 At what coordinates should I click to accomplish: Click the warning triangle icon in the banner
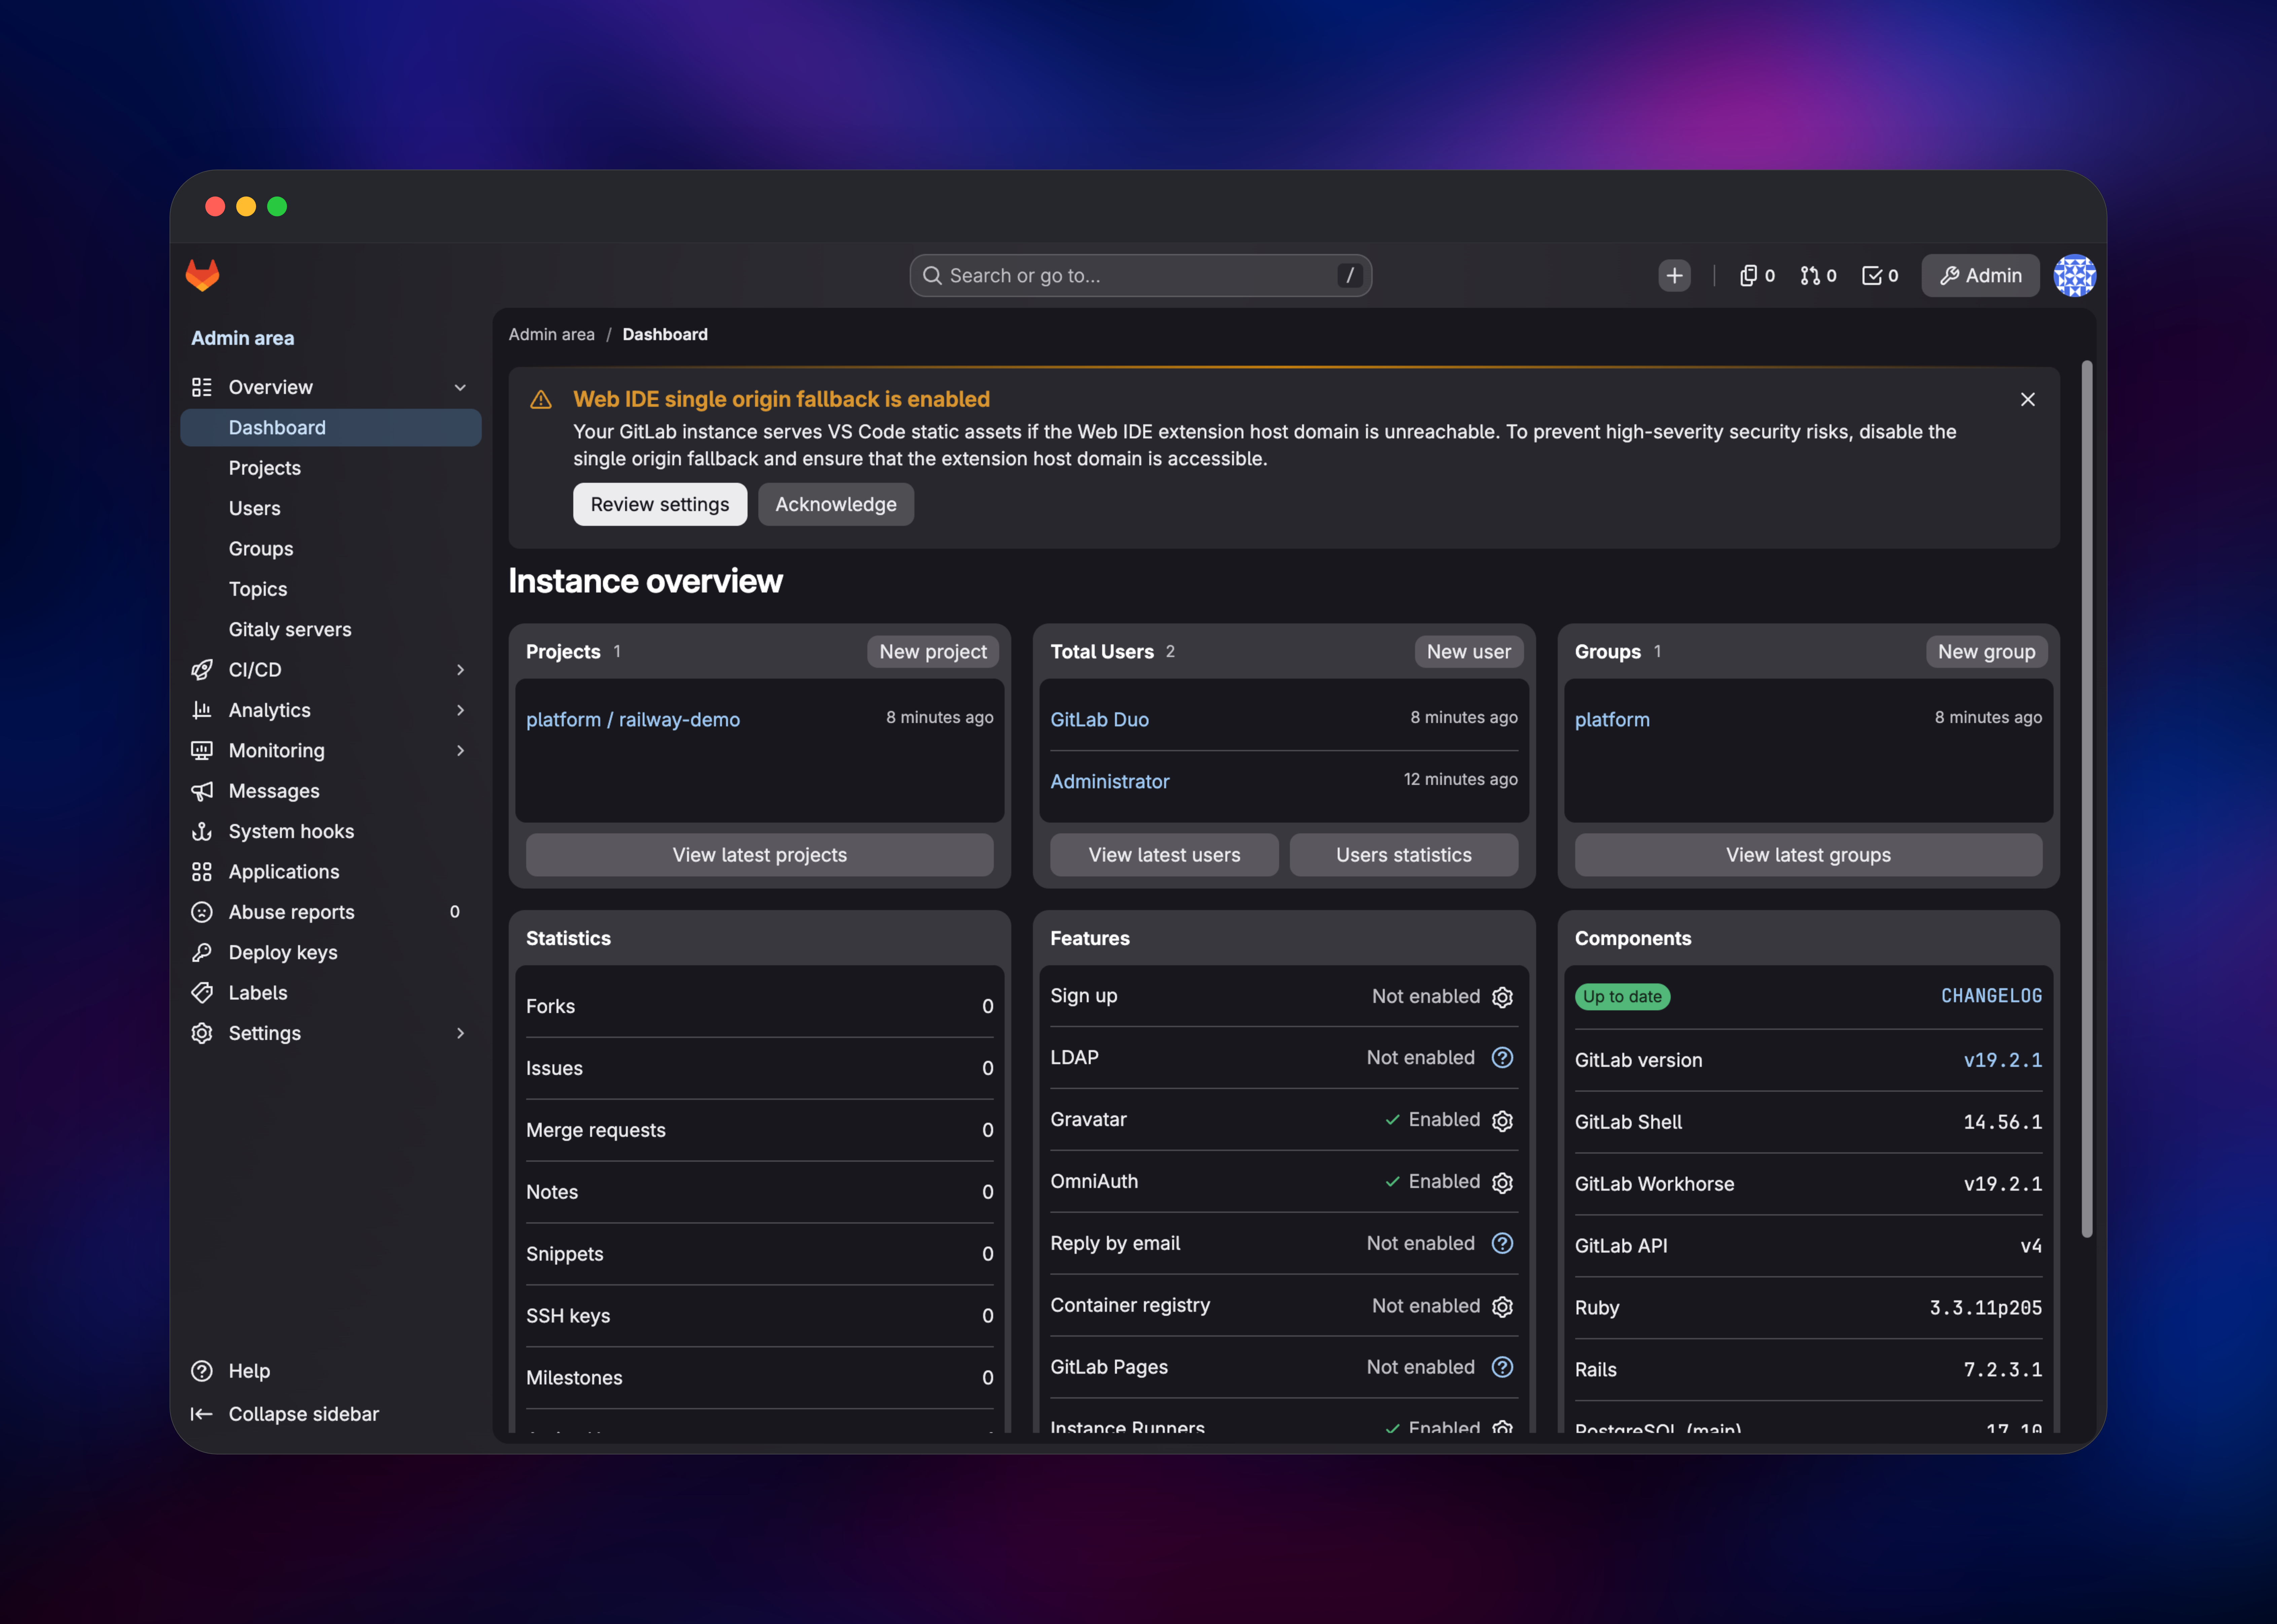coord(541,400)
